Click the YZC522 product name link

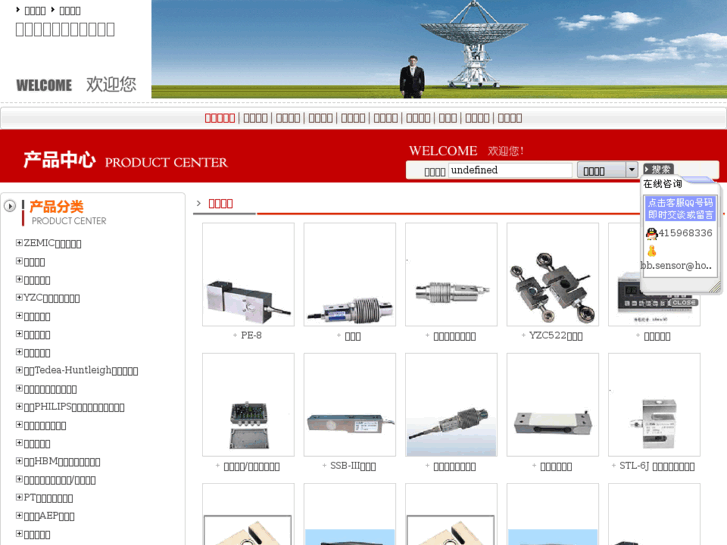pyautogui.click(x=556, y=336)
